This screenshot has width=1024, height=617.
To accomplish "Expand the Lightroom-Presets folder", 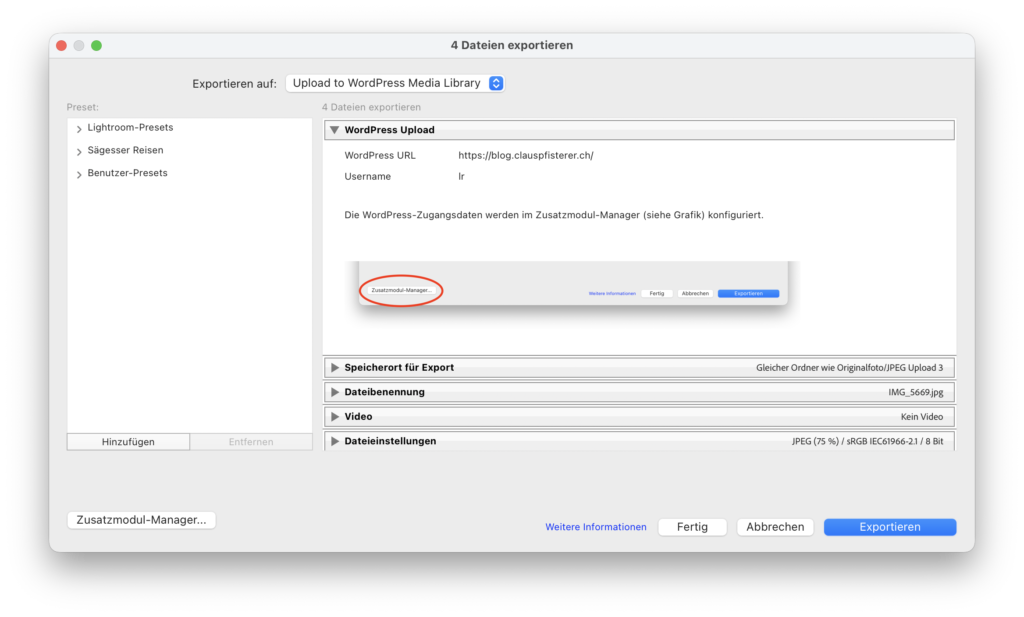I will pos(79,129).
